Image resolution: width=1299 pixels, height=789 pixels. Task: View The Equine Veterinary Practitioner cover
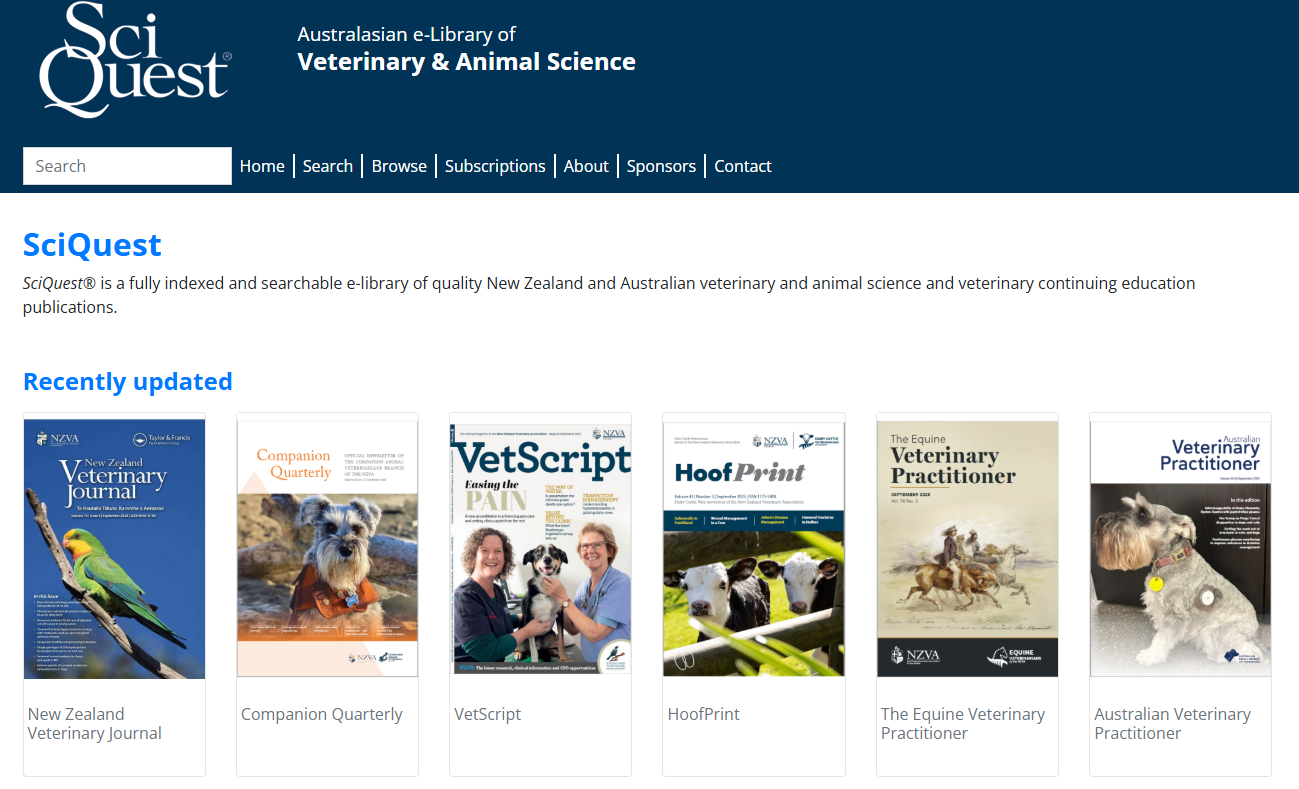coord(967,548)
